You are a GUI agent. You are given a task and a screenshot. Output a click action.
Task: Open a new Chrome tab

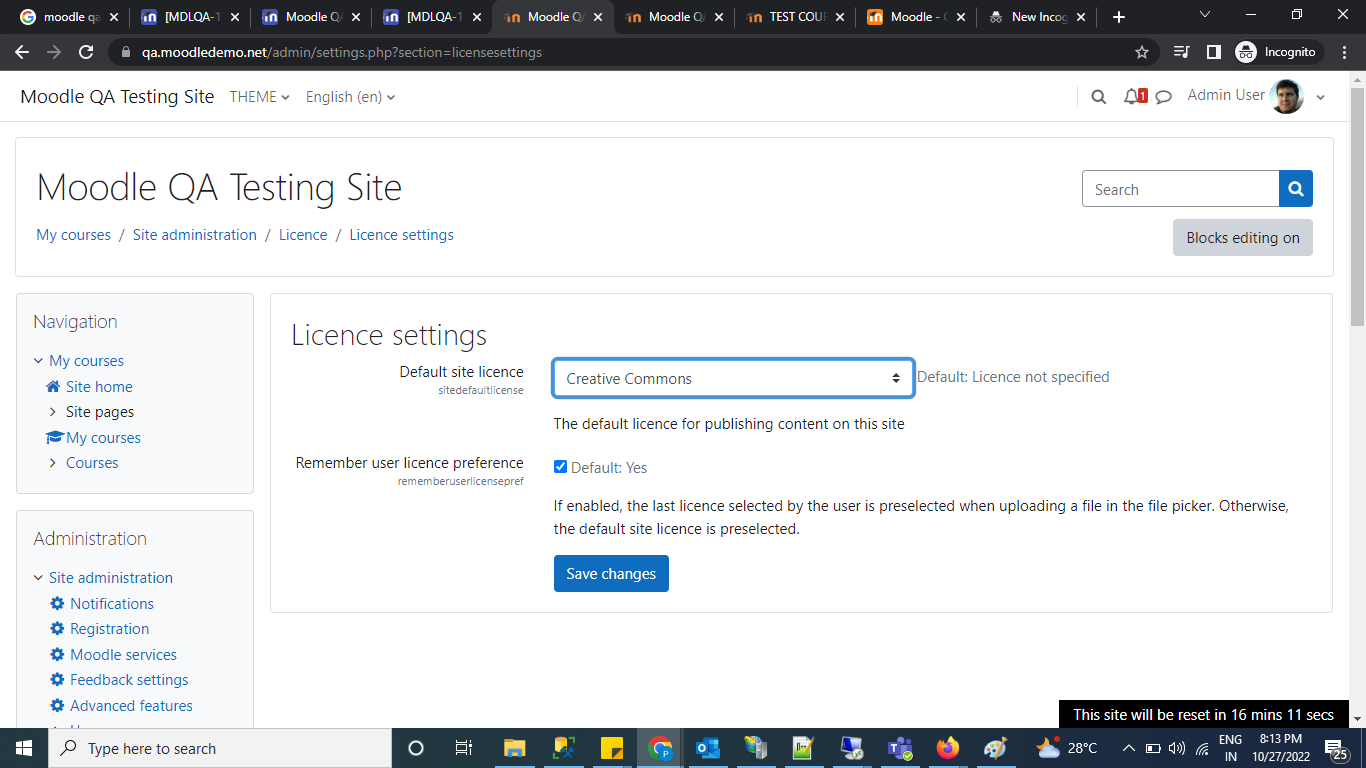coord(1119,17)
